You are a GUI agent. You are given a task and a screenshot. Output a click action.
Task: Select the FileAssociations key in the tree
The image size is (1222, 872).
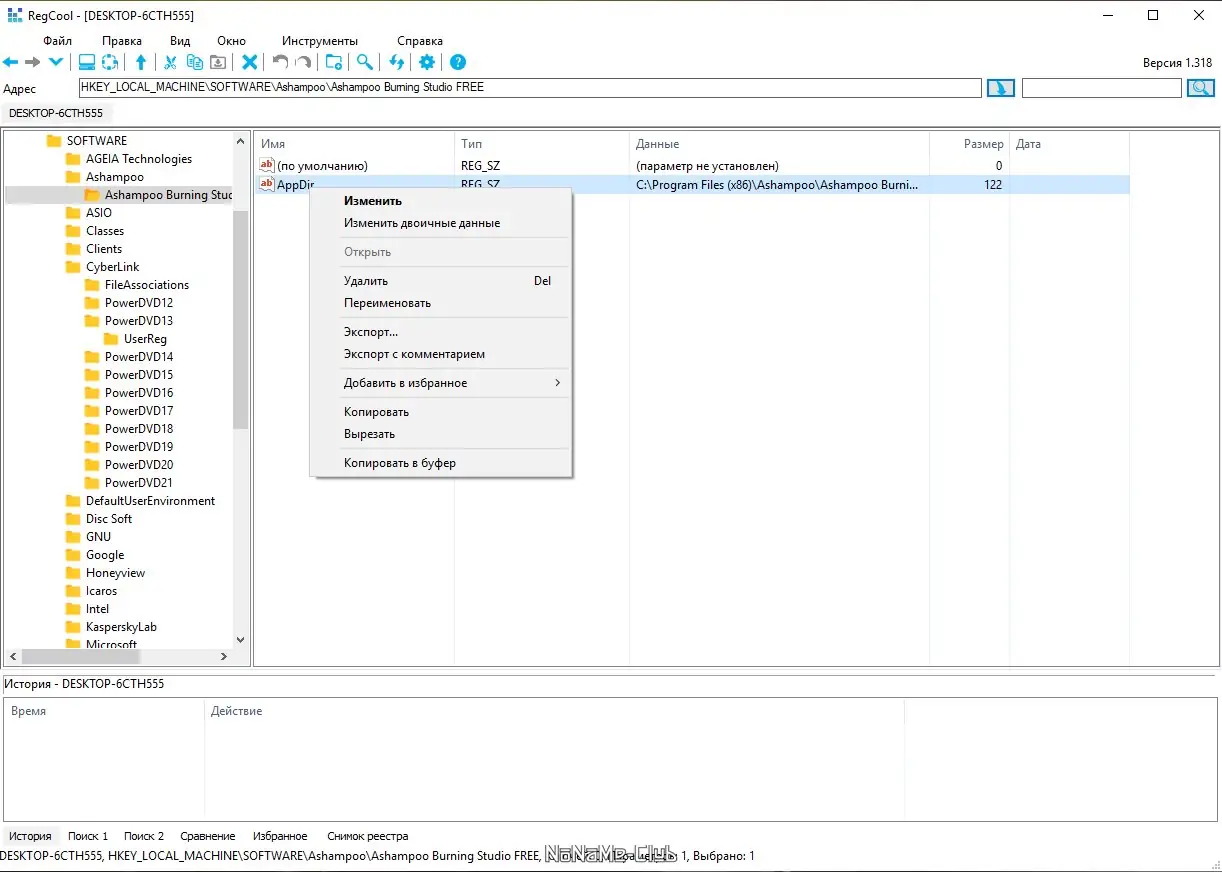[x=146, y=285]
